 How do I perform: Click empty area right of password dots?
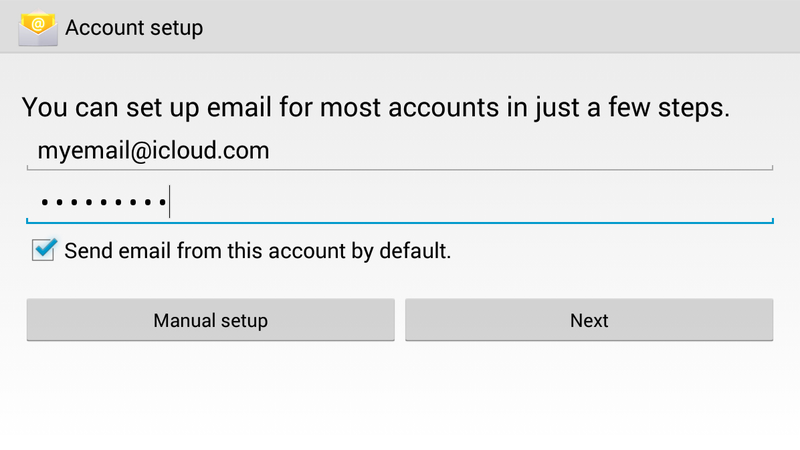coord(469,203)
